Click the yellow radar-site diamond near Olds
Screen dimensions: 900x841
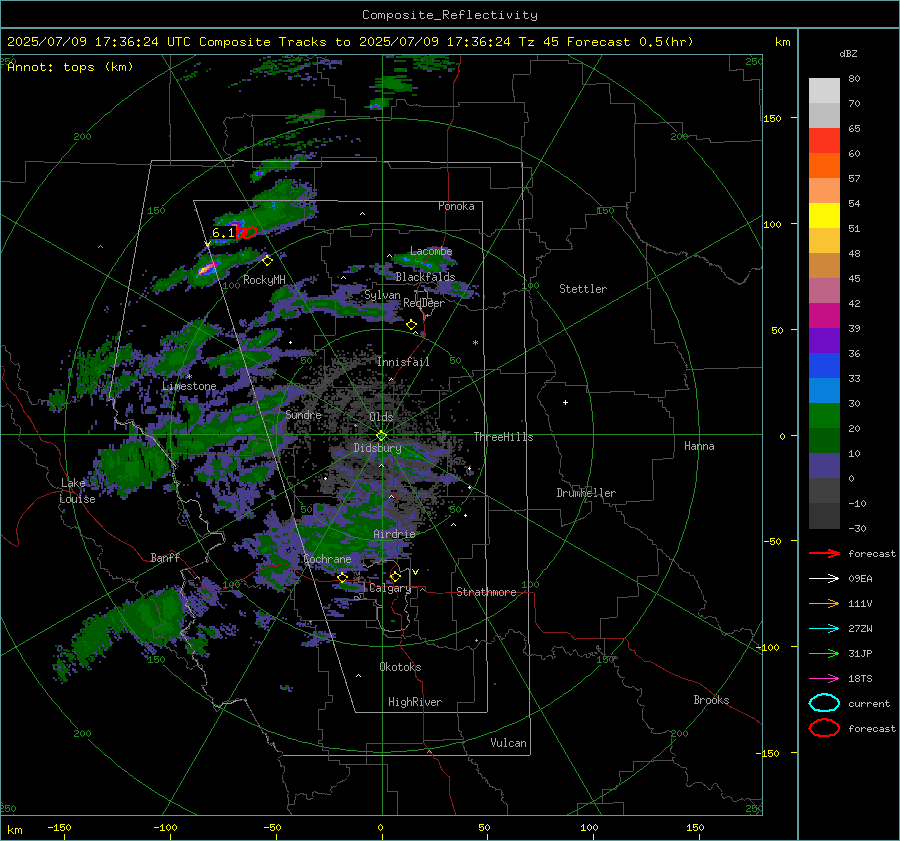pyautogui.click(x=381, y=436)
